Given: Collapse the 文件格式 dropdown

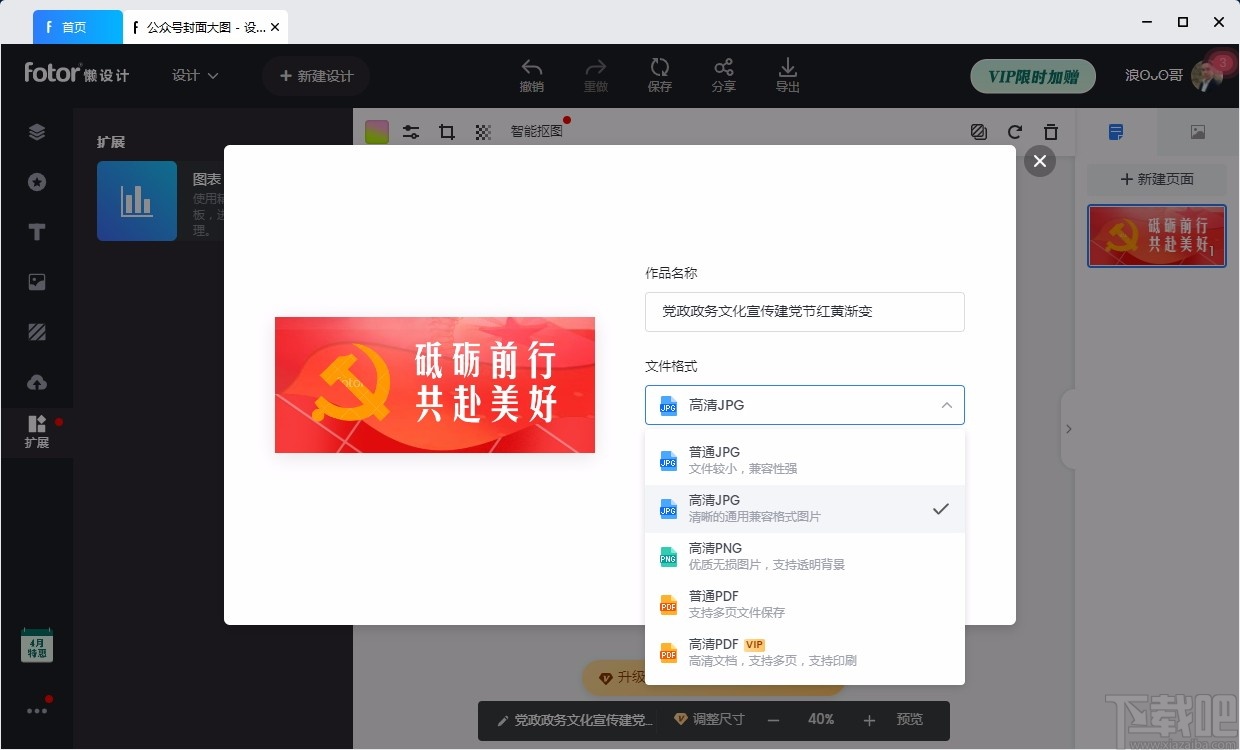Looking at the screenshot, I should coord(946,405).
